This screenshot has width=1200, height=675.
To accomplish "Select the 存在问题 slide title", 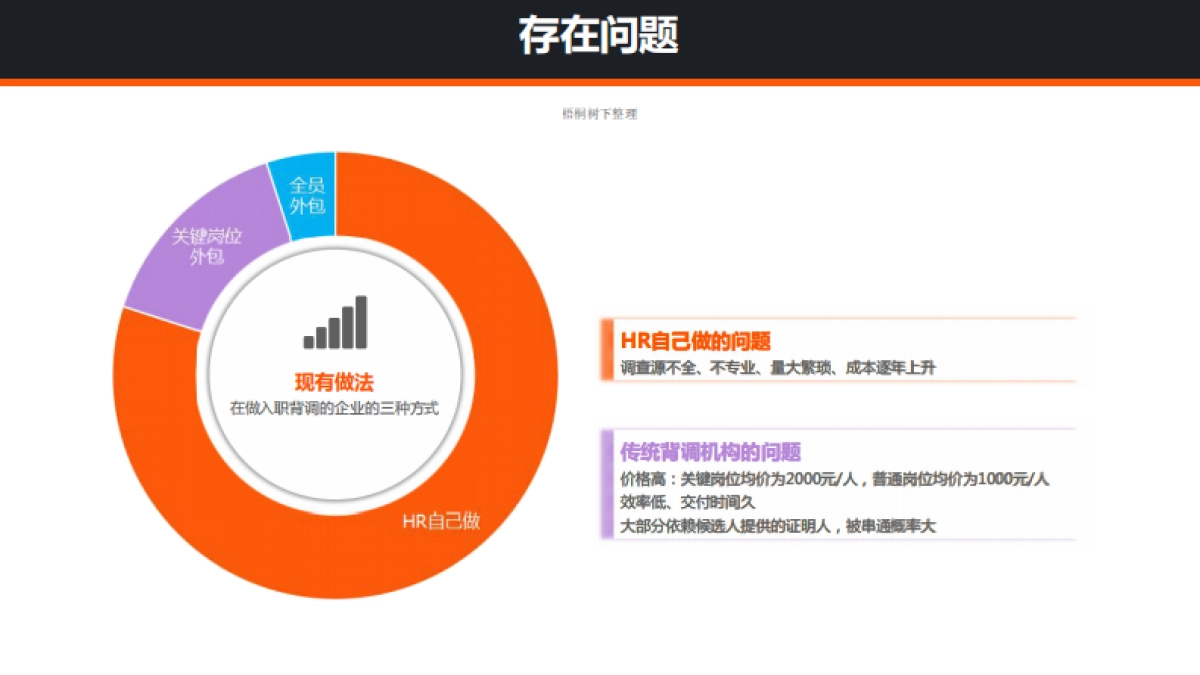I will click(x=600, y=36).
